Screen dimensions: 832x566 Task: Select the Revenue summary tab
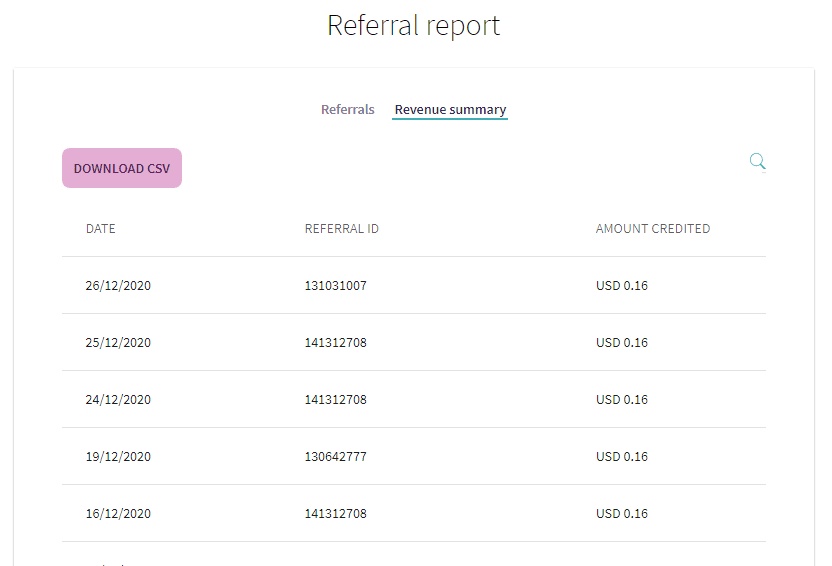(450, 110)
